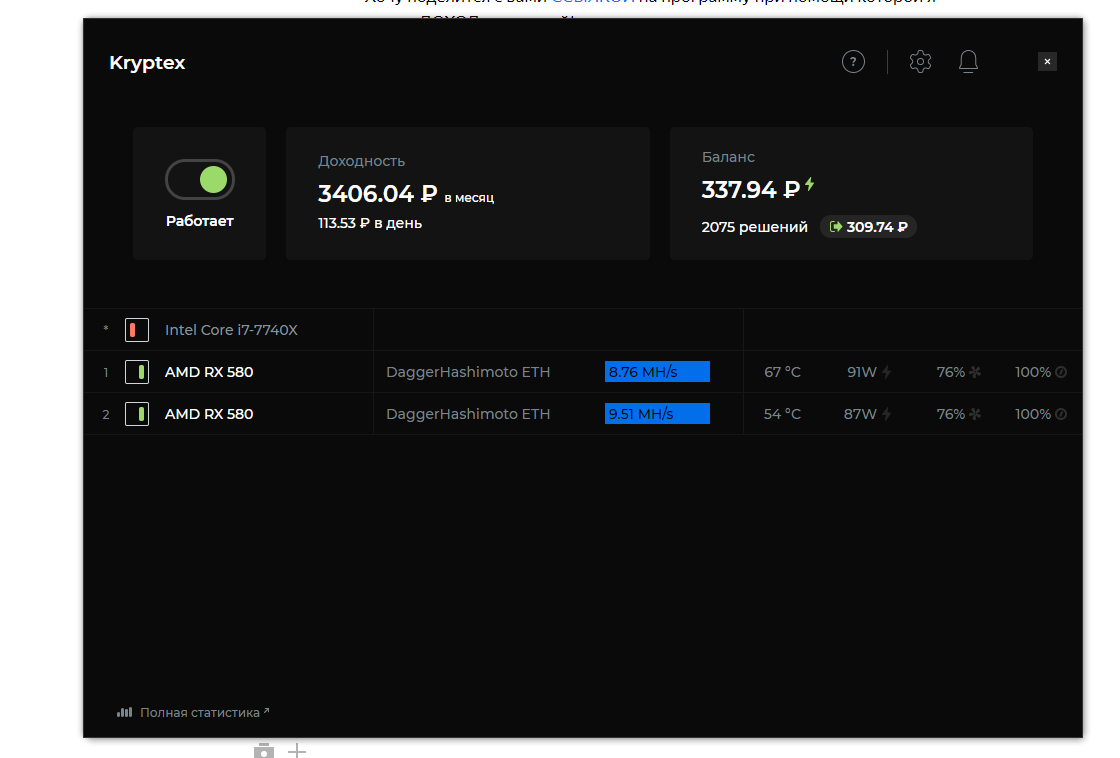1120x758 pixels.
Task: Click the camera icon below the window
Action: [x=264, y=750]
